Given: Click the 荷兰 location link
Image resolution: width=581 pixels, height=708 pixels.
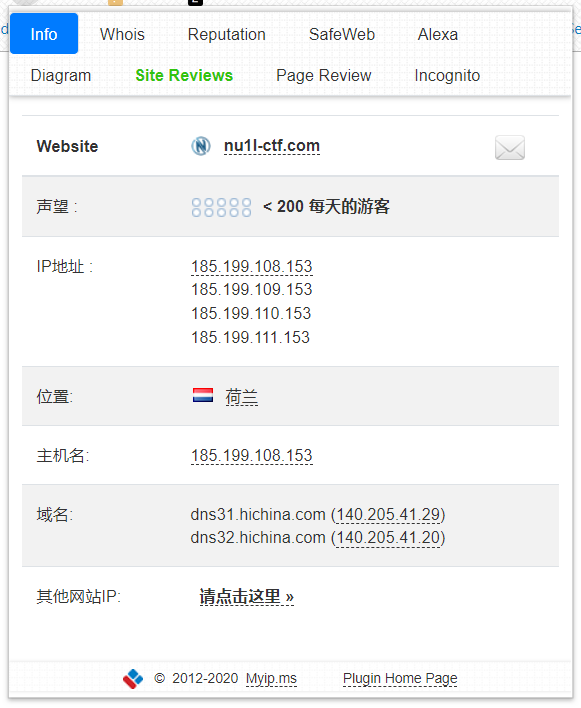Looking at the screenshot, I should 242,397.
